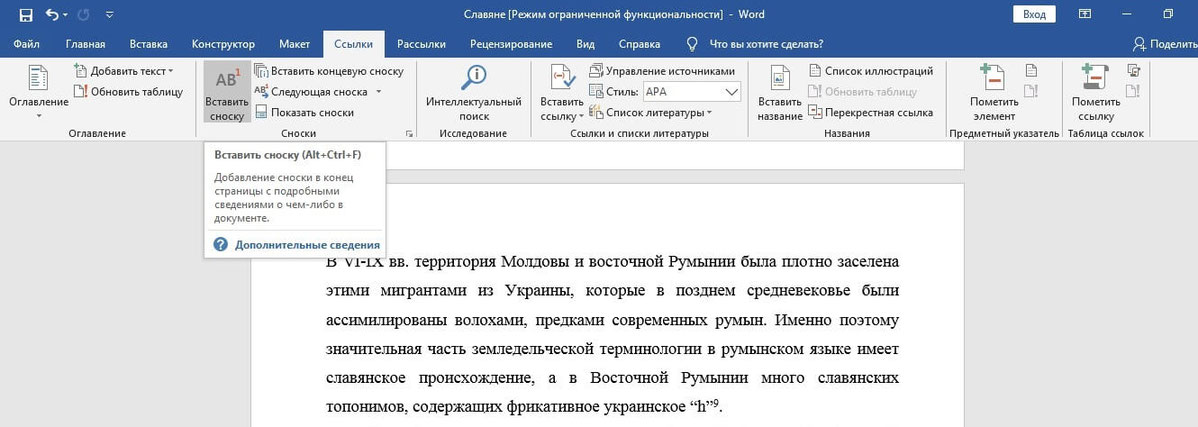Insert an endnote with Вставить концевую сноску
Image resolution: width=1198 pixels, height=427 pixels.
(329, 71)
